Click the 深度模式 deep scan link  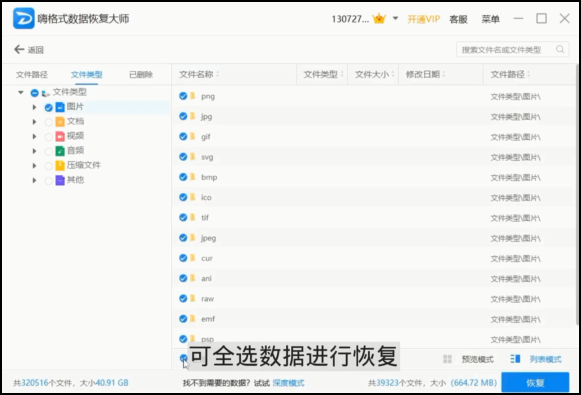point(288,383)
